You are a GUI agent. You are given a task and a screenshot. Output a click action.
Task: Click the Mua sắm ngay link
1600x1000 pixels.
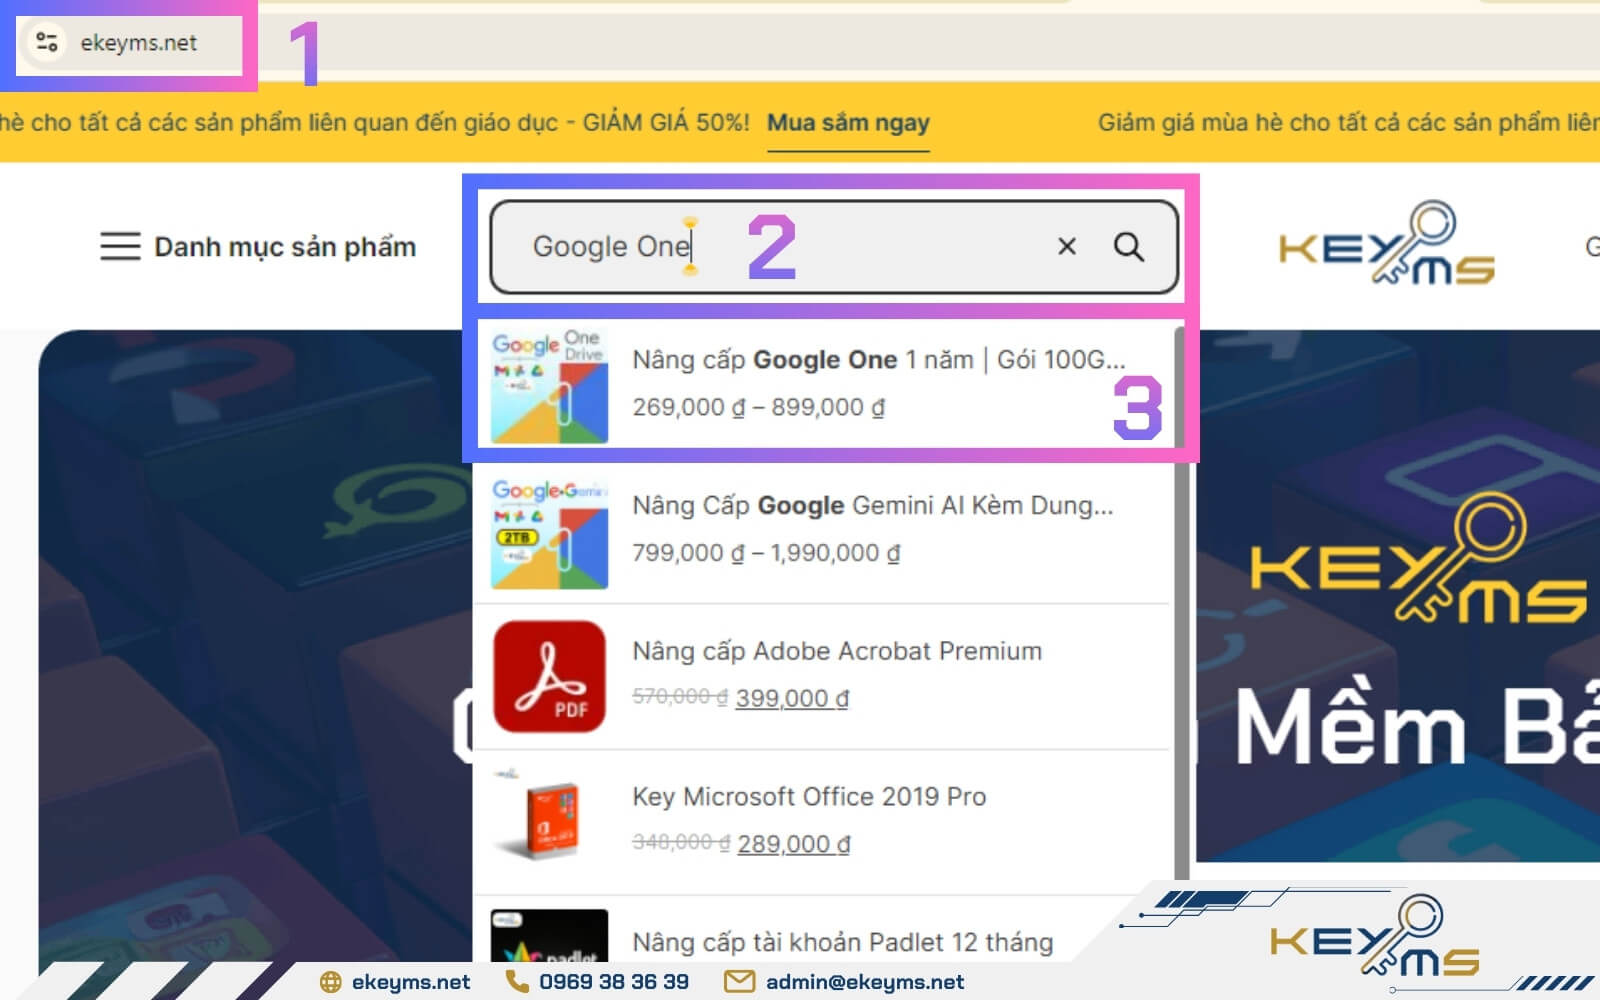848,122
